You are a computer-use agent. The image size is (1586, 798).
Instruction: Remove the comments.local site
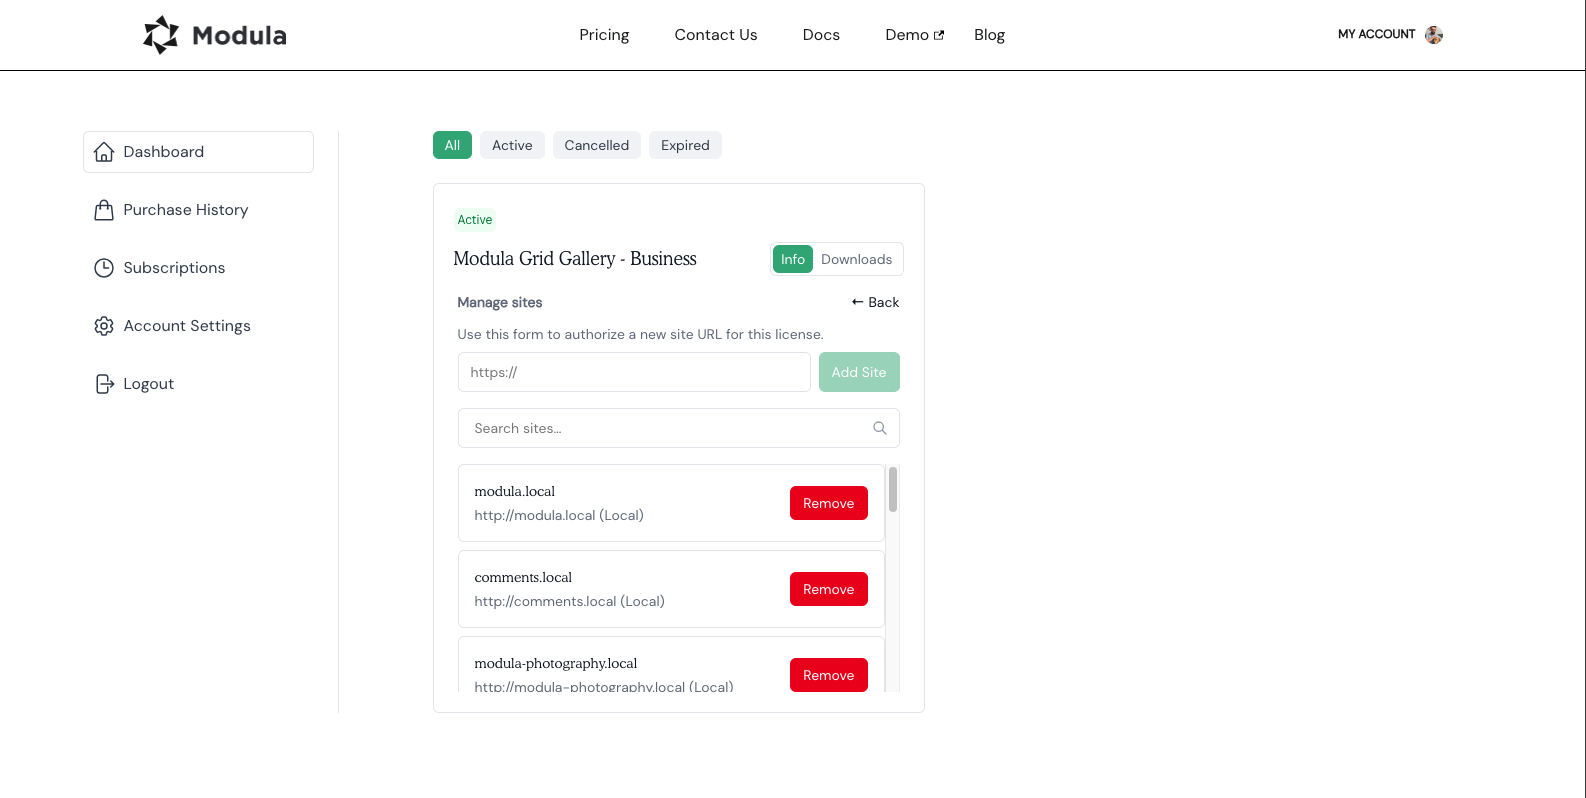coord(828,589)
